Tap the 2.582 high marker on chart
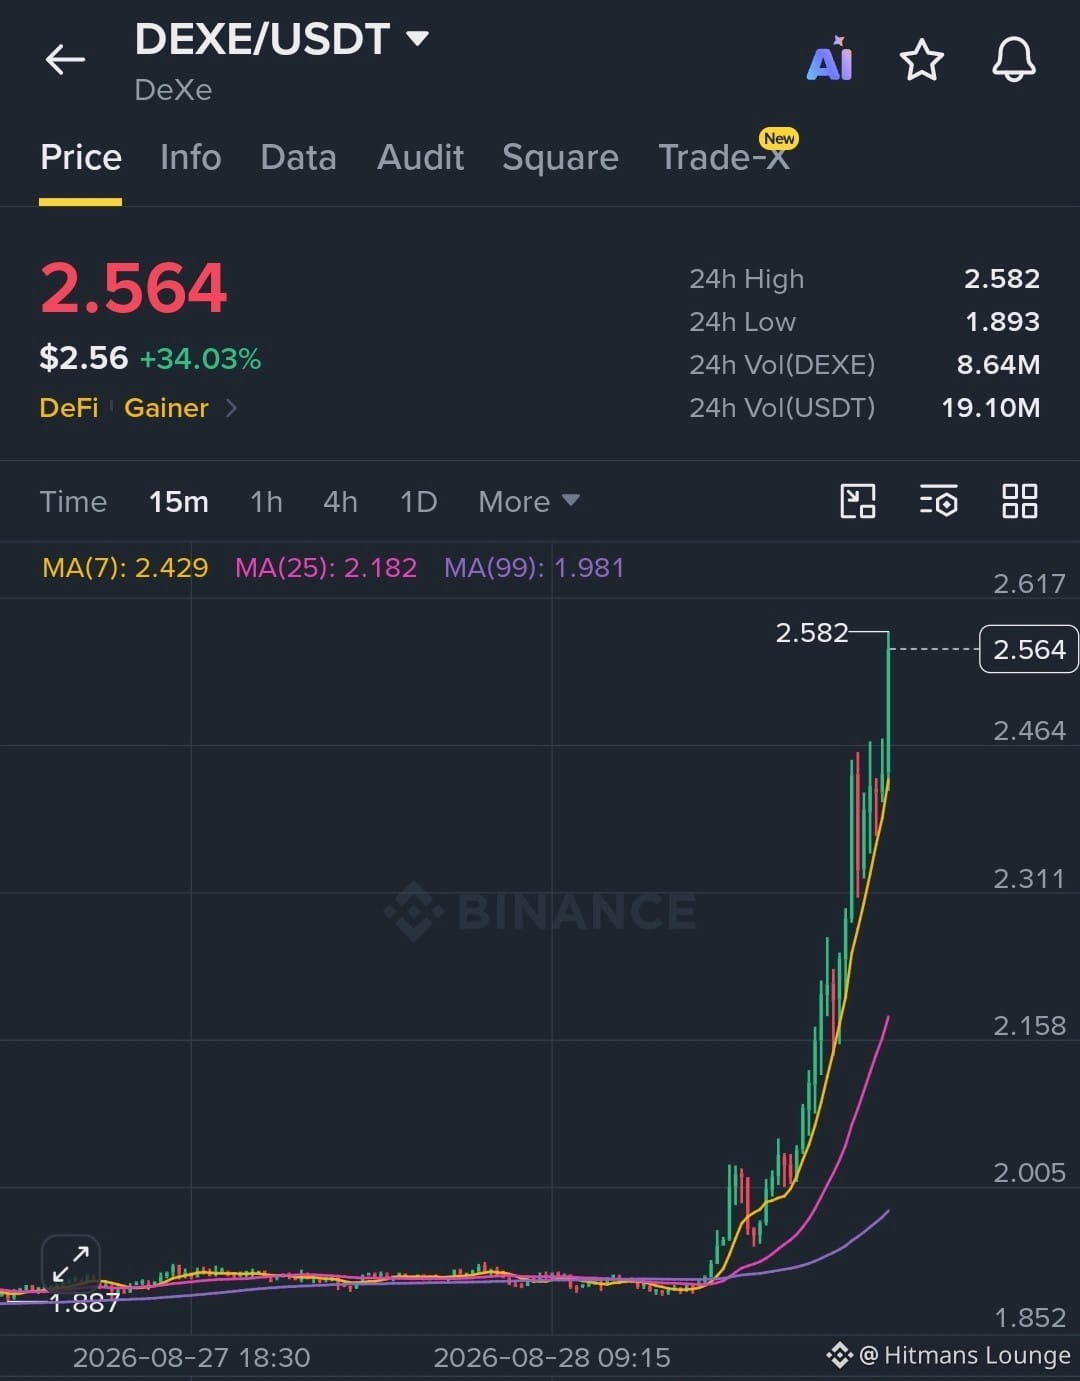This screenshot has height=1381, width=1080. click(812, 632)
